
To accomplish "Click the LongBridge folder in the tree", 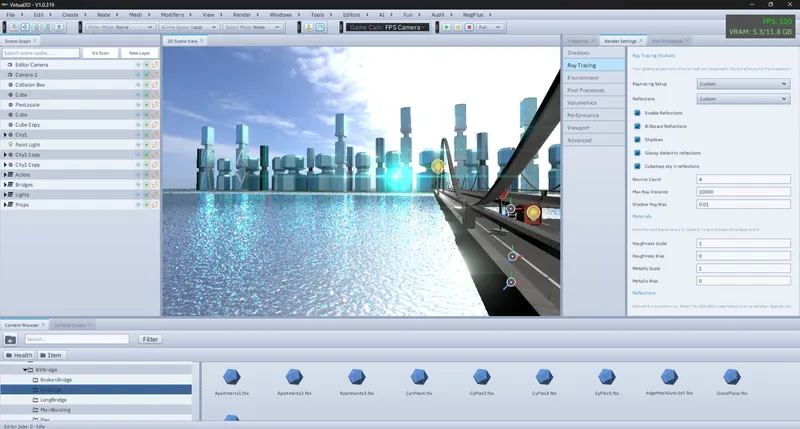I will click(53, 400).
